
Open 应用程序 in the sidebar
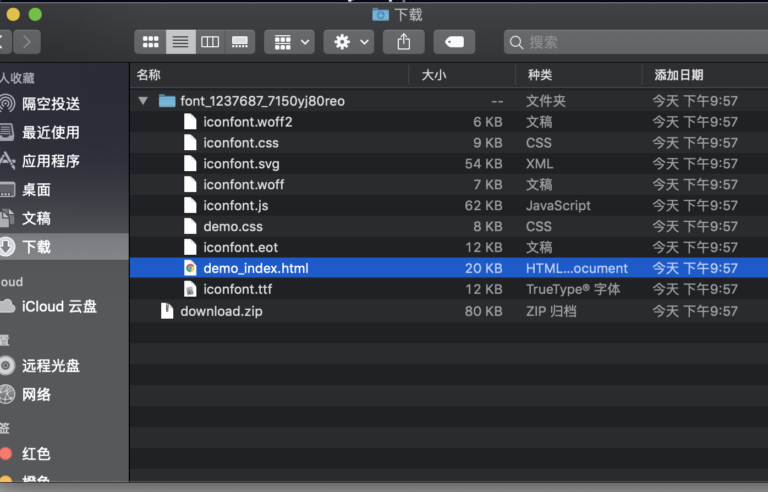51,161
